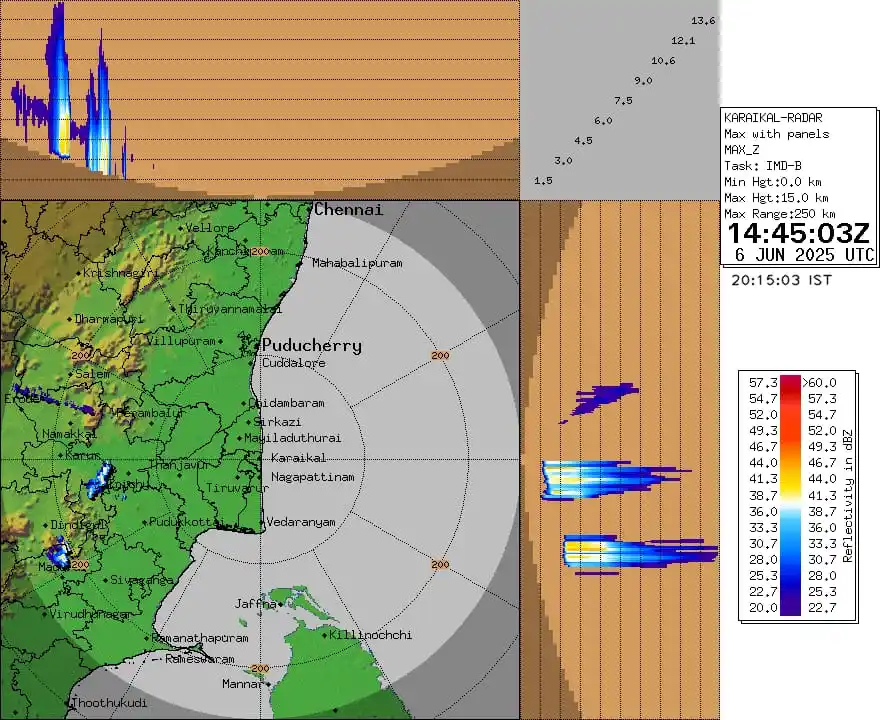Select the Thanjavur label
This screenshot has height=720, width=880.
[178, 465]
